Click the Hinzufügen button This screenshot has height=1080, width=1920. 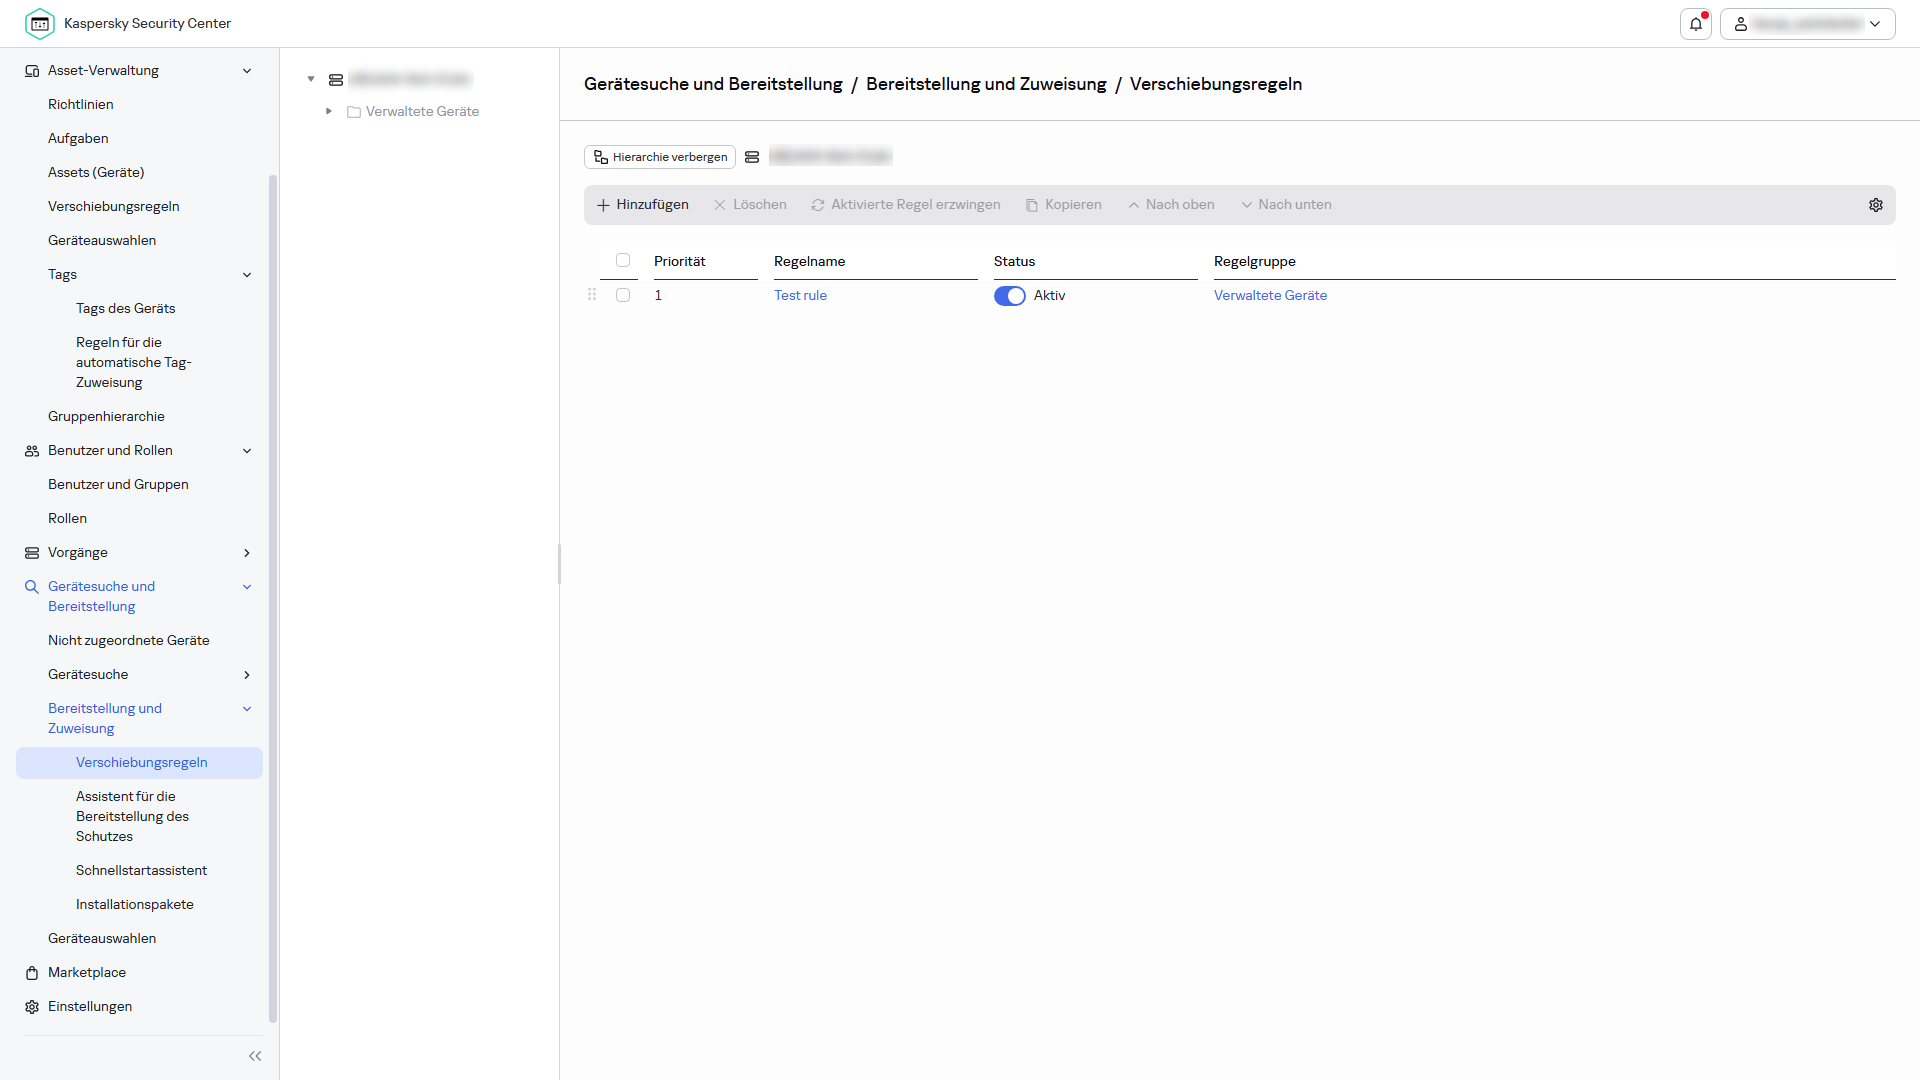643,205
